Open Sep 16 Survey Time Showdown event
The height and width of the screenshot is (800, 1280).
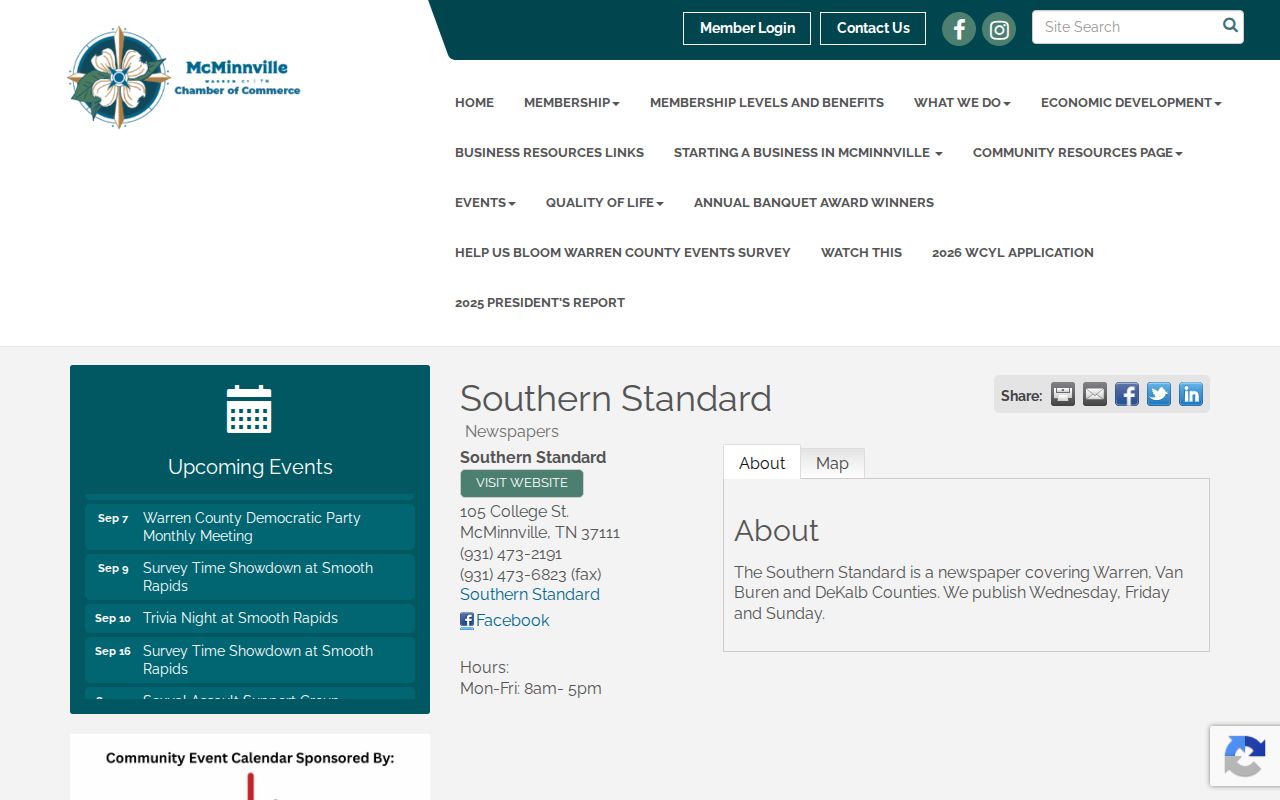[x=250, y=660]
